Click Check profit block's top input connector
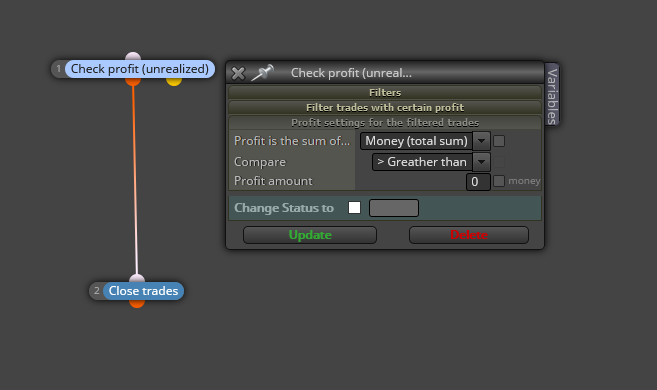This screenshot has width=657, height=390. (x=133, y=56)
